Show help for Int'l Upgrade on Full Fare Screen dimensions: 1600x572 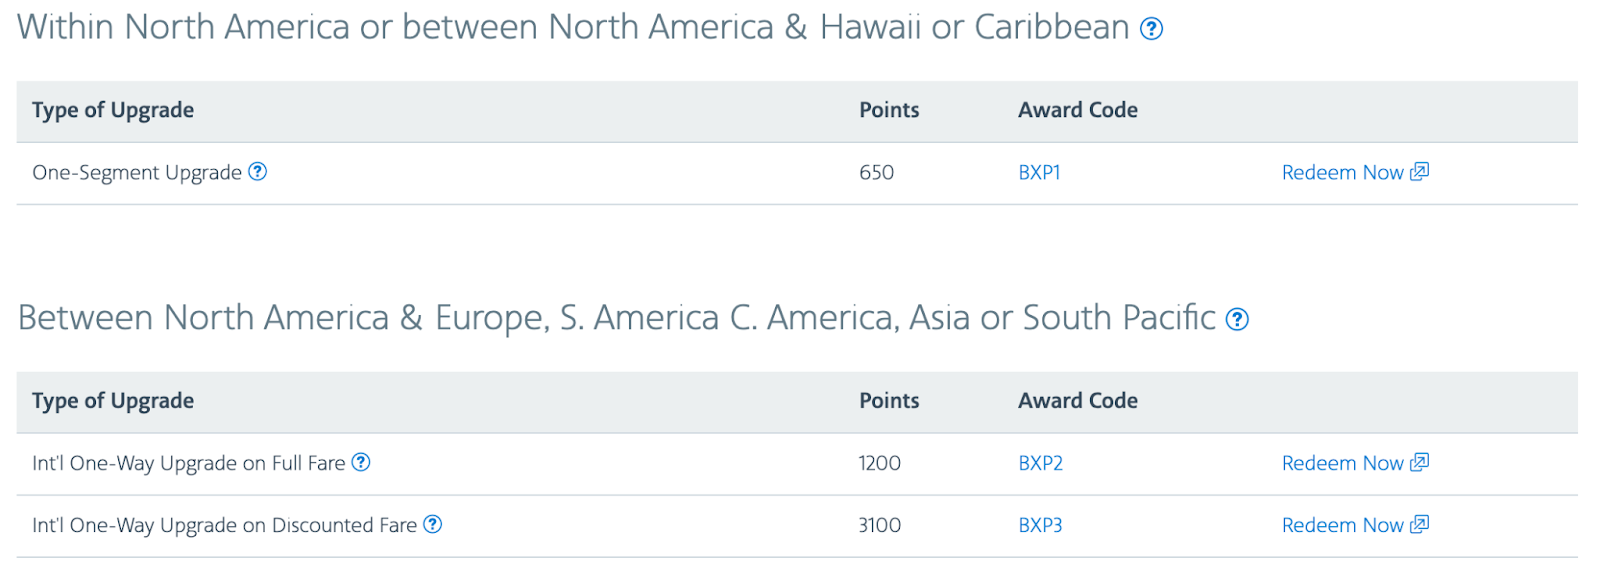tap(361, 462)
